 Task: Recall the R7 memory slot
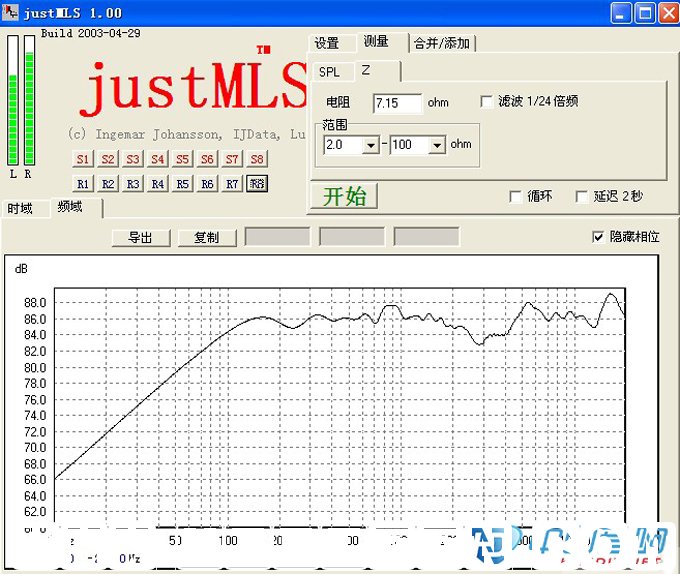coord(232,184)
